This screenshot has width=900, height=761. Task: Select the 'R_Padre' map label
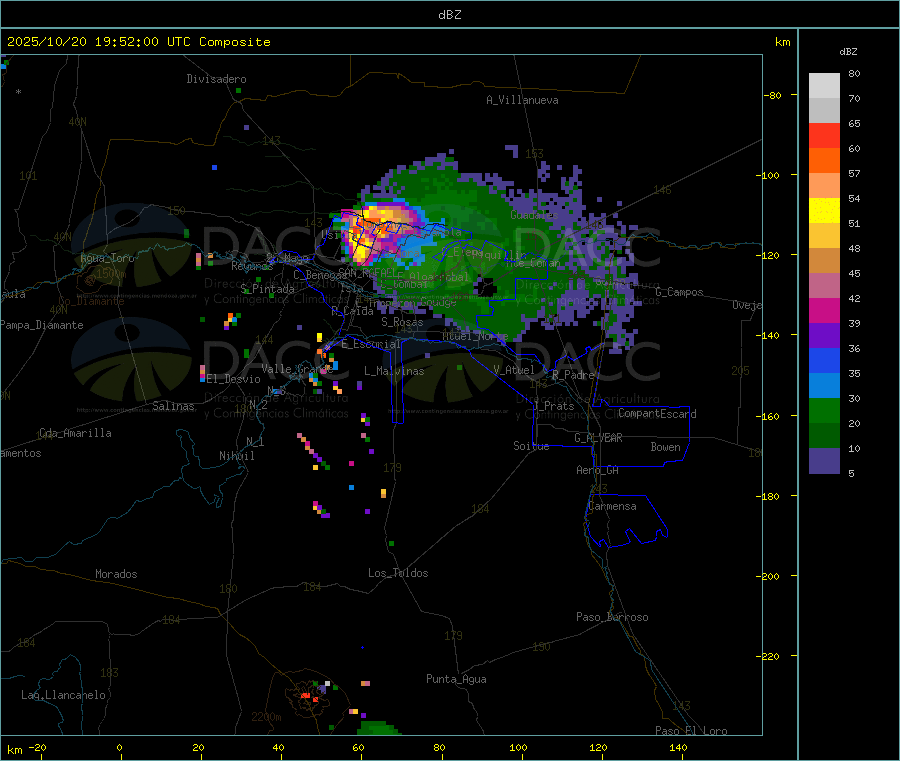(x=573, y=375)
